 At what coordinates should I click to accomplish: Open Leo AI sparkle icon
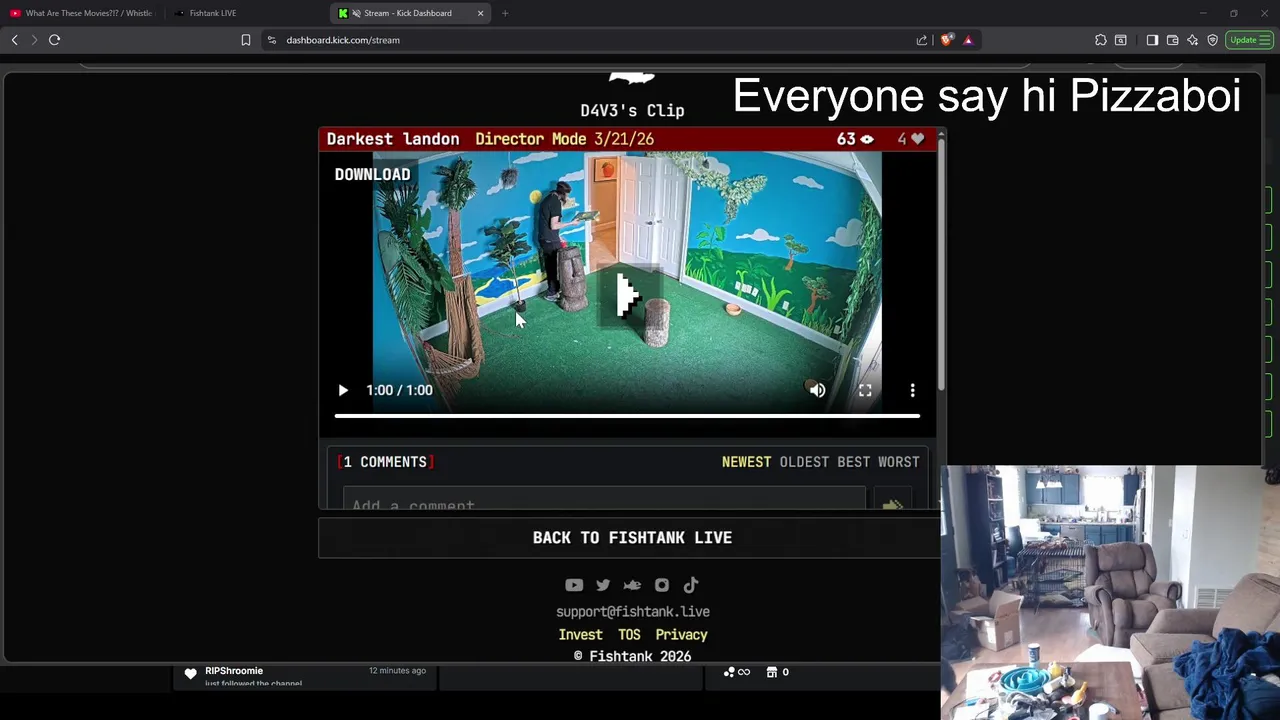point(1192,40)
